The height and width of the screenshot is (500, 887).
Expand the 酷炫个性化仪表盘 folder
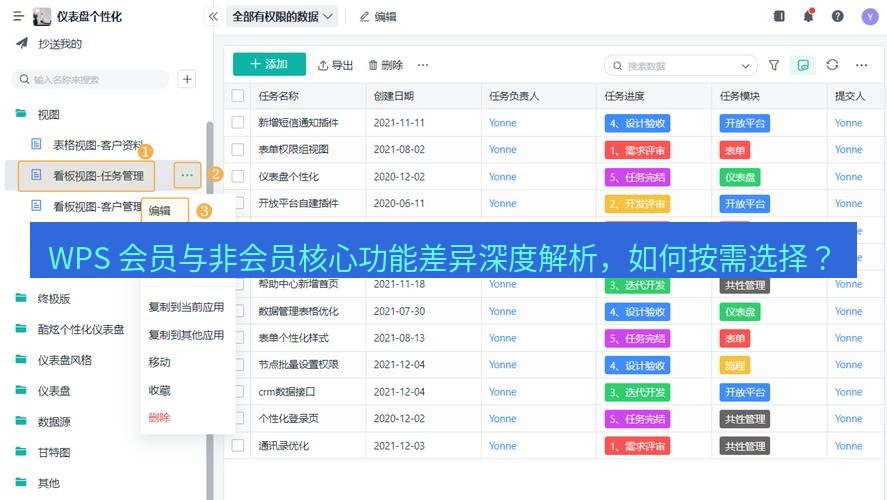[81, 329]
